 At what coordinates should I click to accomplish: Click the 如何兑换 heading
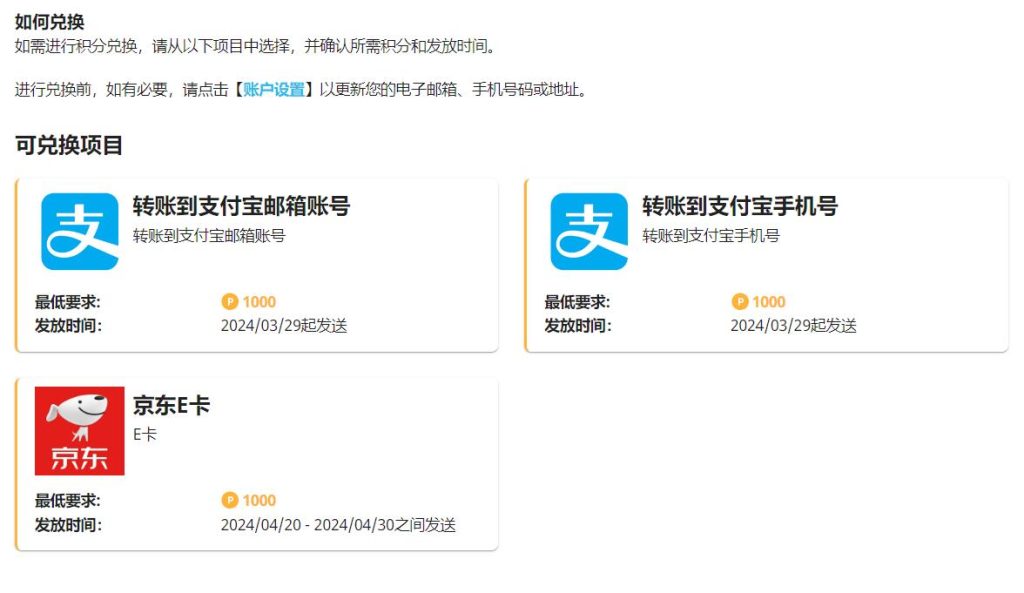pos(50,22)
